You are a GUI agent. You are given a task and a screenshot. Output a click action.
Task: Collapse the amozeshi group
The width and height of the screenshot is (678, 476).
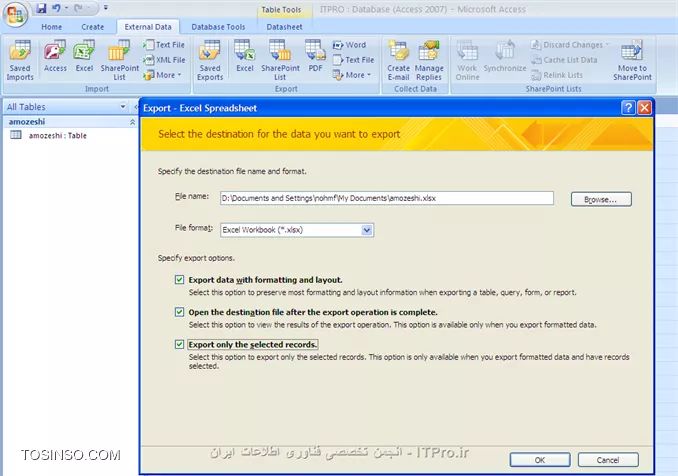pos(132,122)
